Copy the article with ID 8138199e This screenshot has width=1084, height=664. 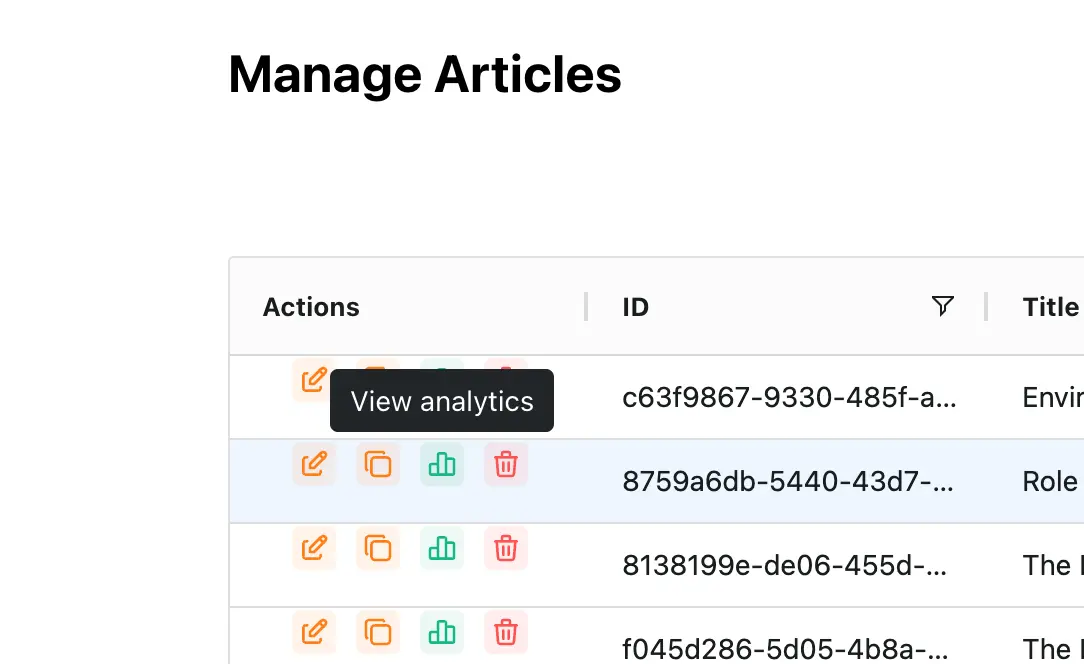(378, 549)
